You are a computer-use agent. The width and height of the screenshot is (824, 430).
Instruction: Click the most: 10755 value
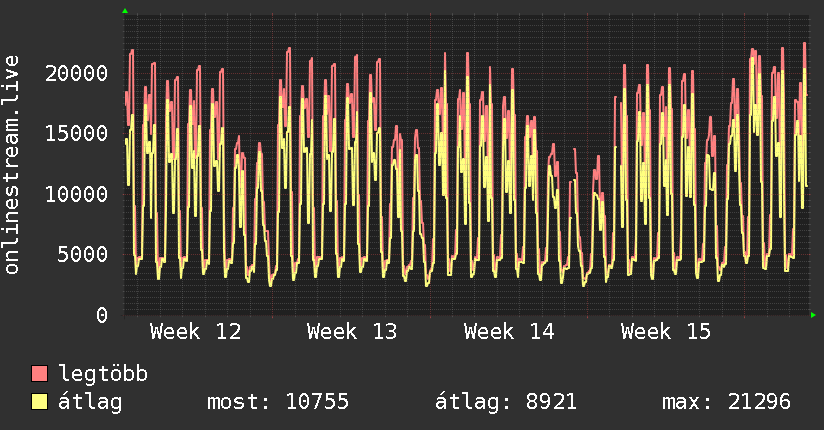tap(278, 402)
